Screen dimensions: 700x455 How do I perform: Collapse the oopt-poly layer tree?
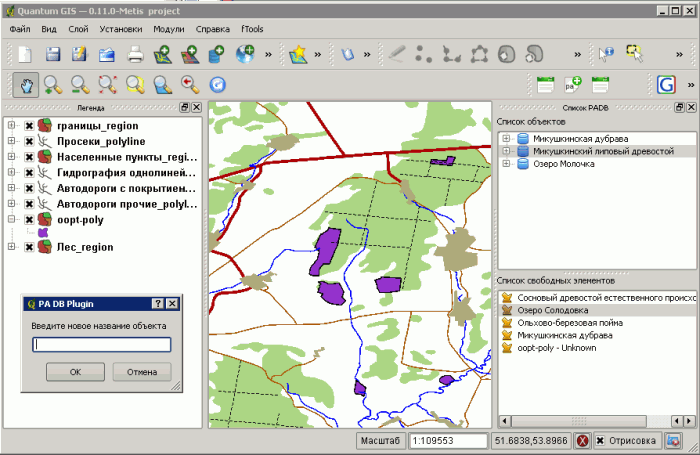[x=11, y=219]
